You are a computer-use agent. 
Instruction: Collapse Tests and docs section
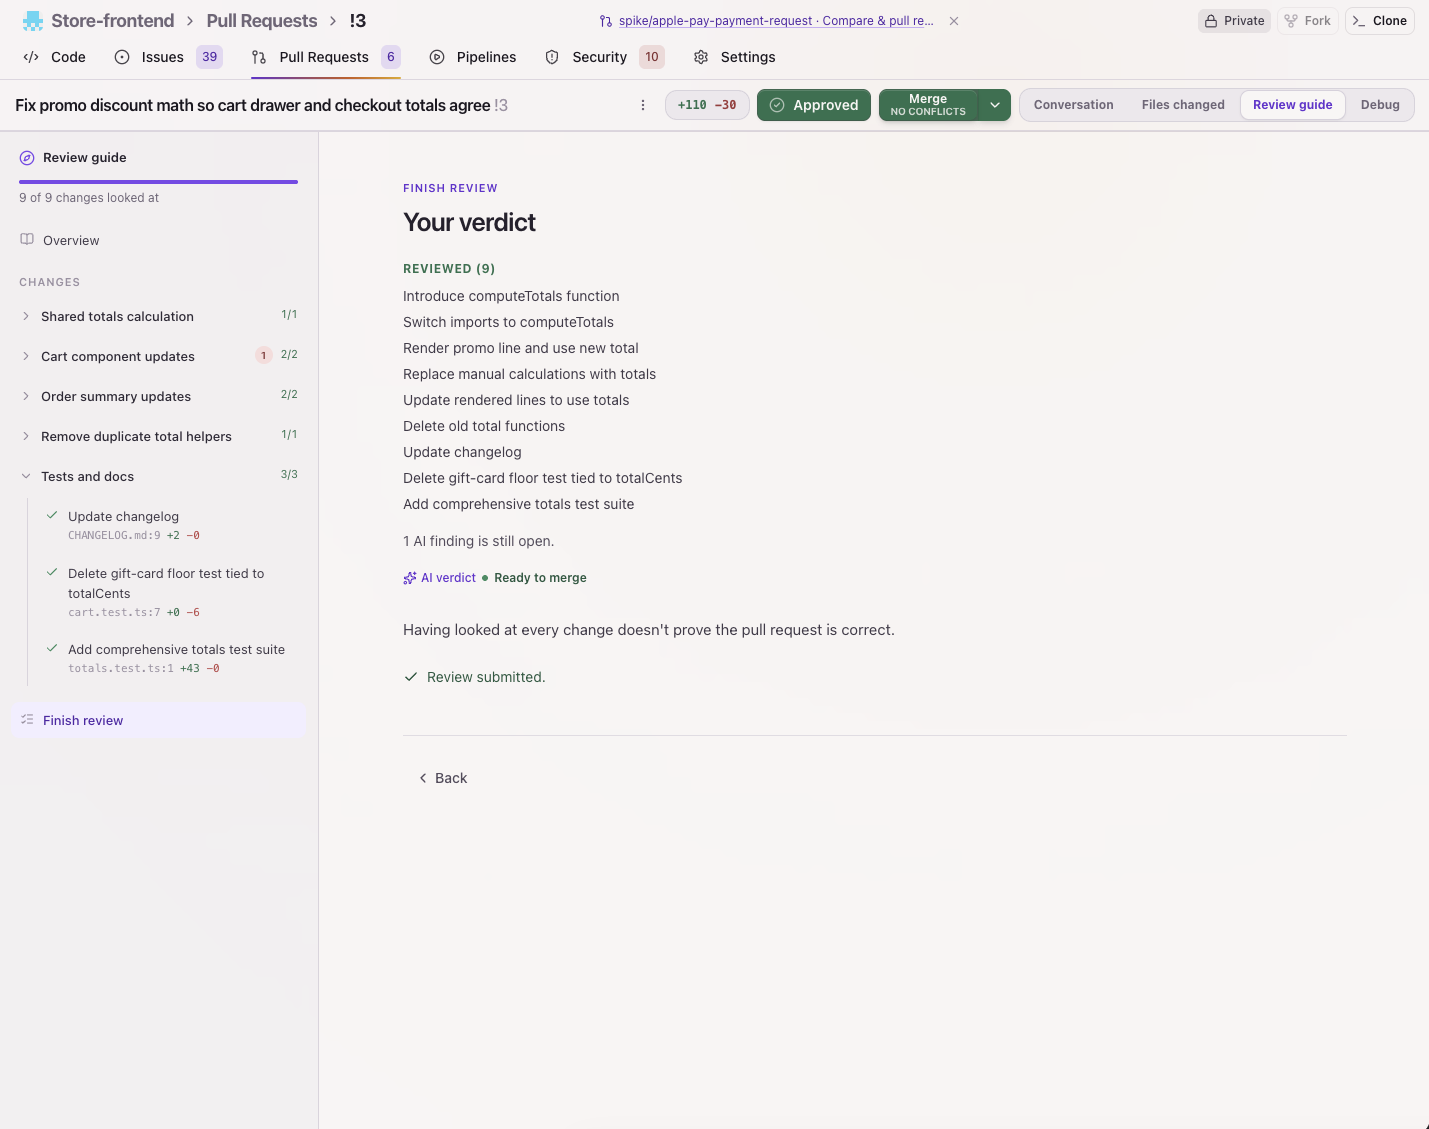click(x=26, y=476)
